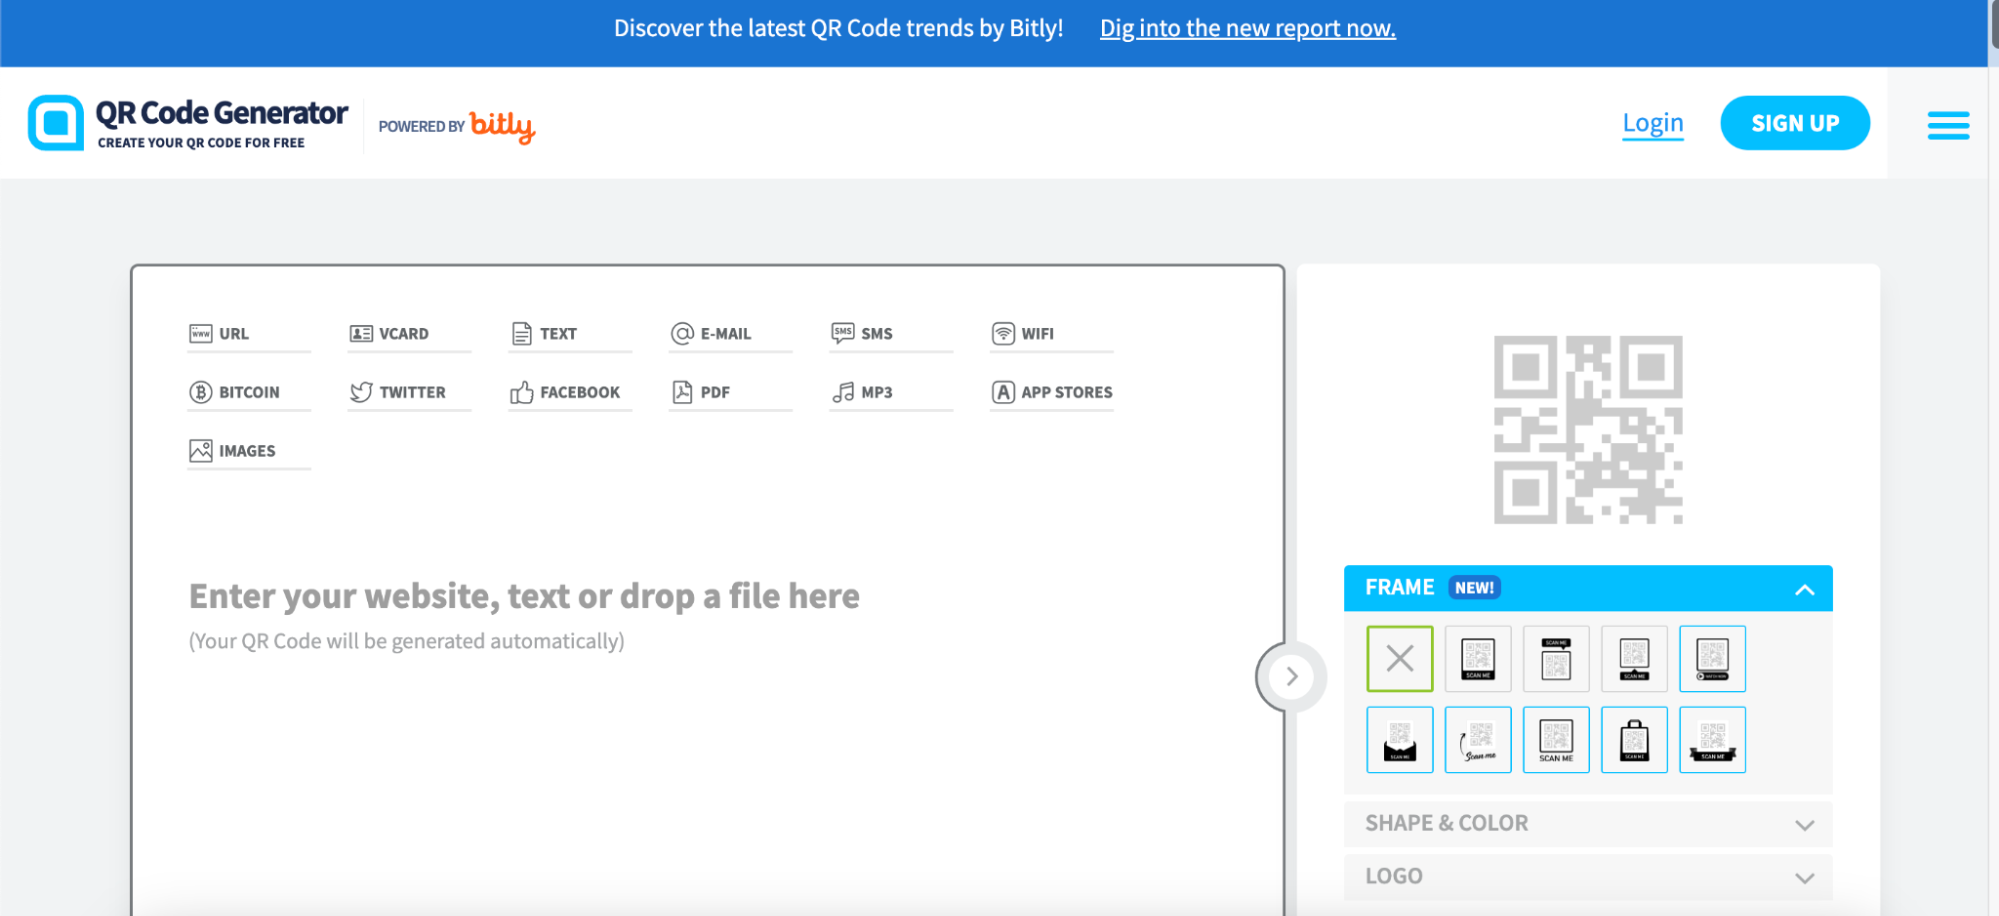Open the hamburger menu
1999x916 pixels.
point(1948,125)
